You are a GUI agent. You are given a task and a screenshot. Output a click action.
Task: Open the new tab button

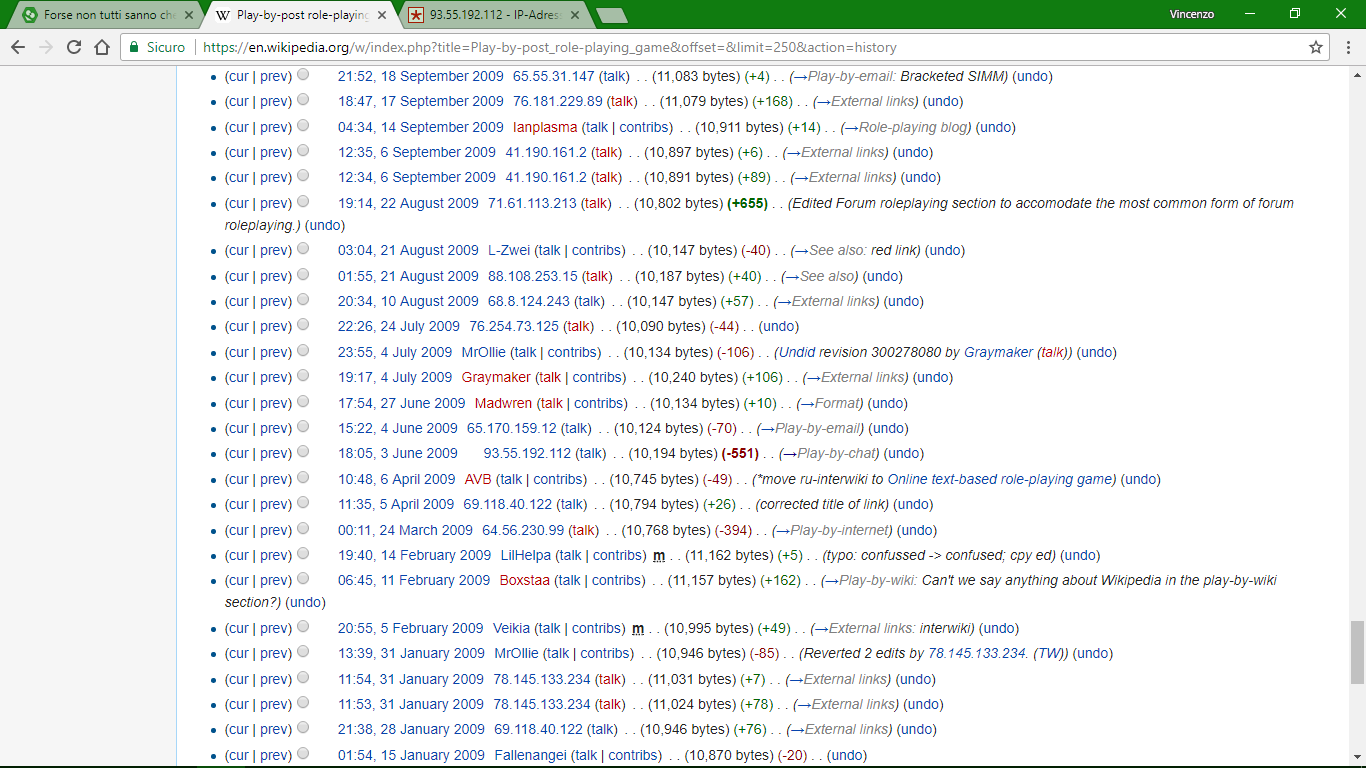[x=611, y=15]
